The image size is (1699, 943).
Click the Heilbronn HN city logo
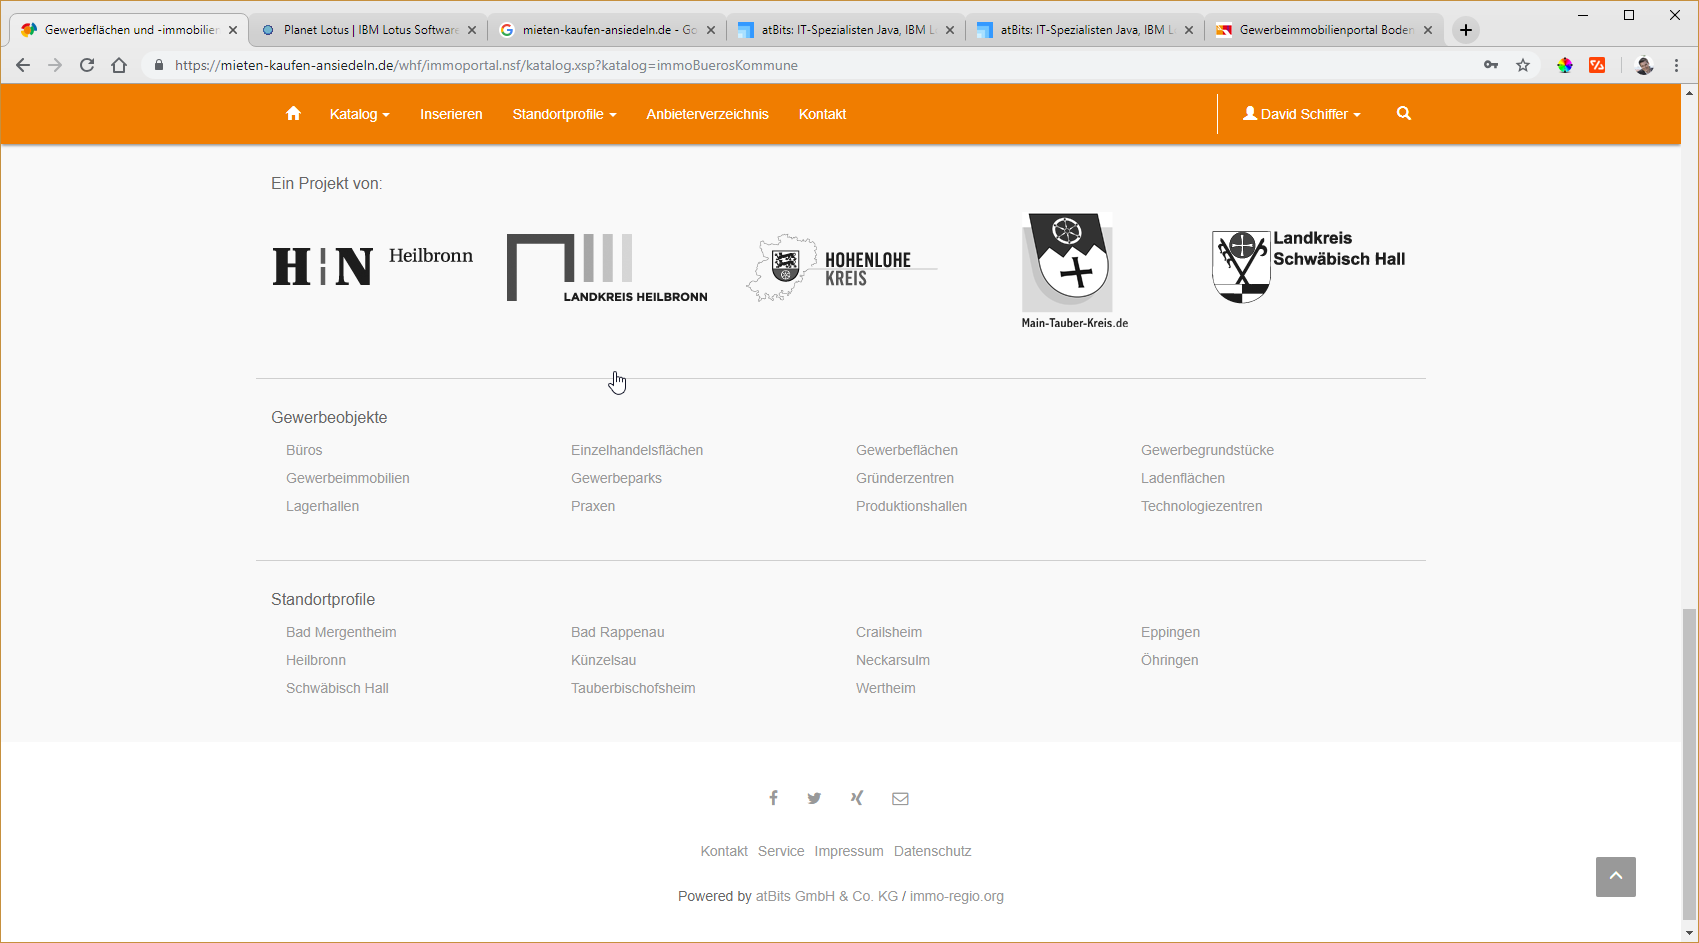click(x=372, y=266)
